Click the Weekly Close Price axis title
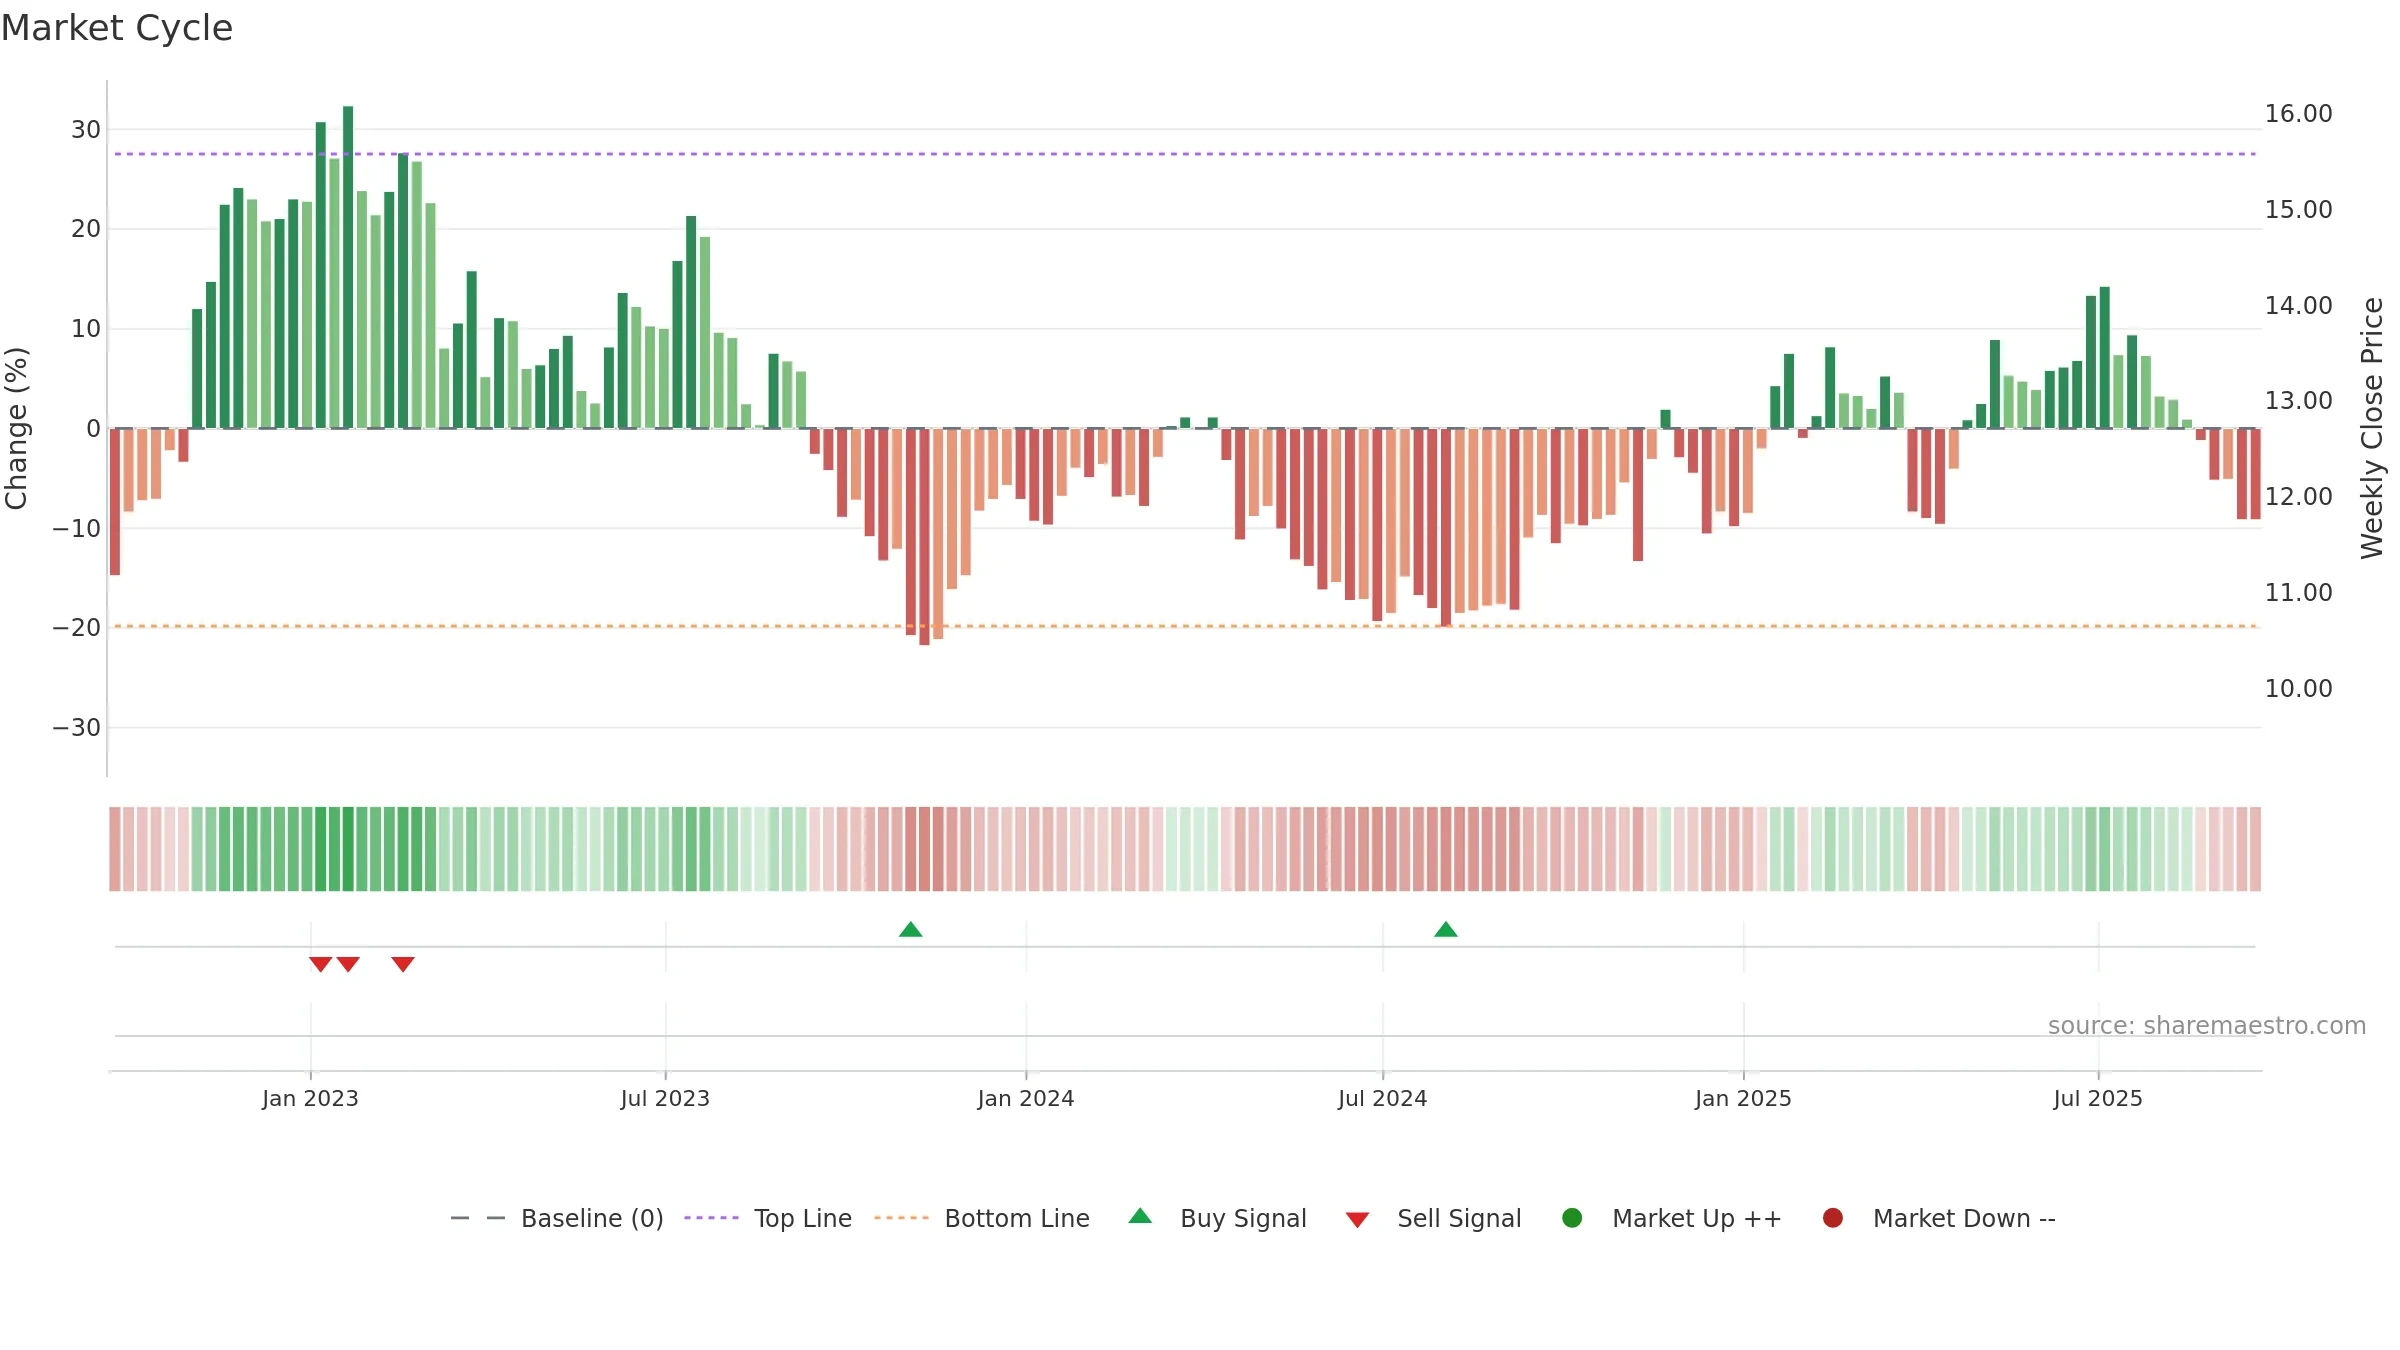The height and width of the screenshot is (1350, 2400). click(2372, 428)
